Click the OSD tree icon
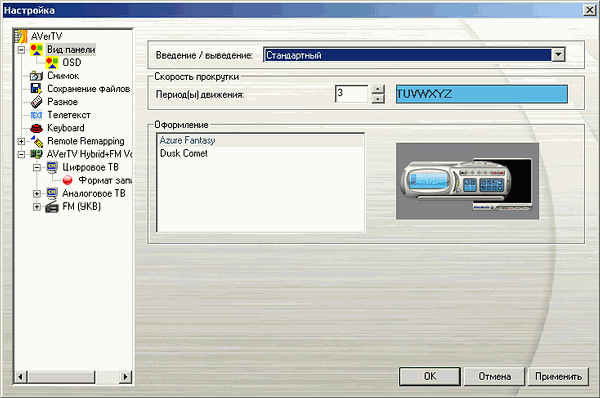 point(52,63)
